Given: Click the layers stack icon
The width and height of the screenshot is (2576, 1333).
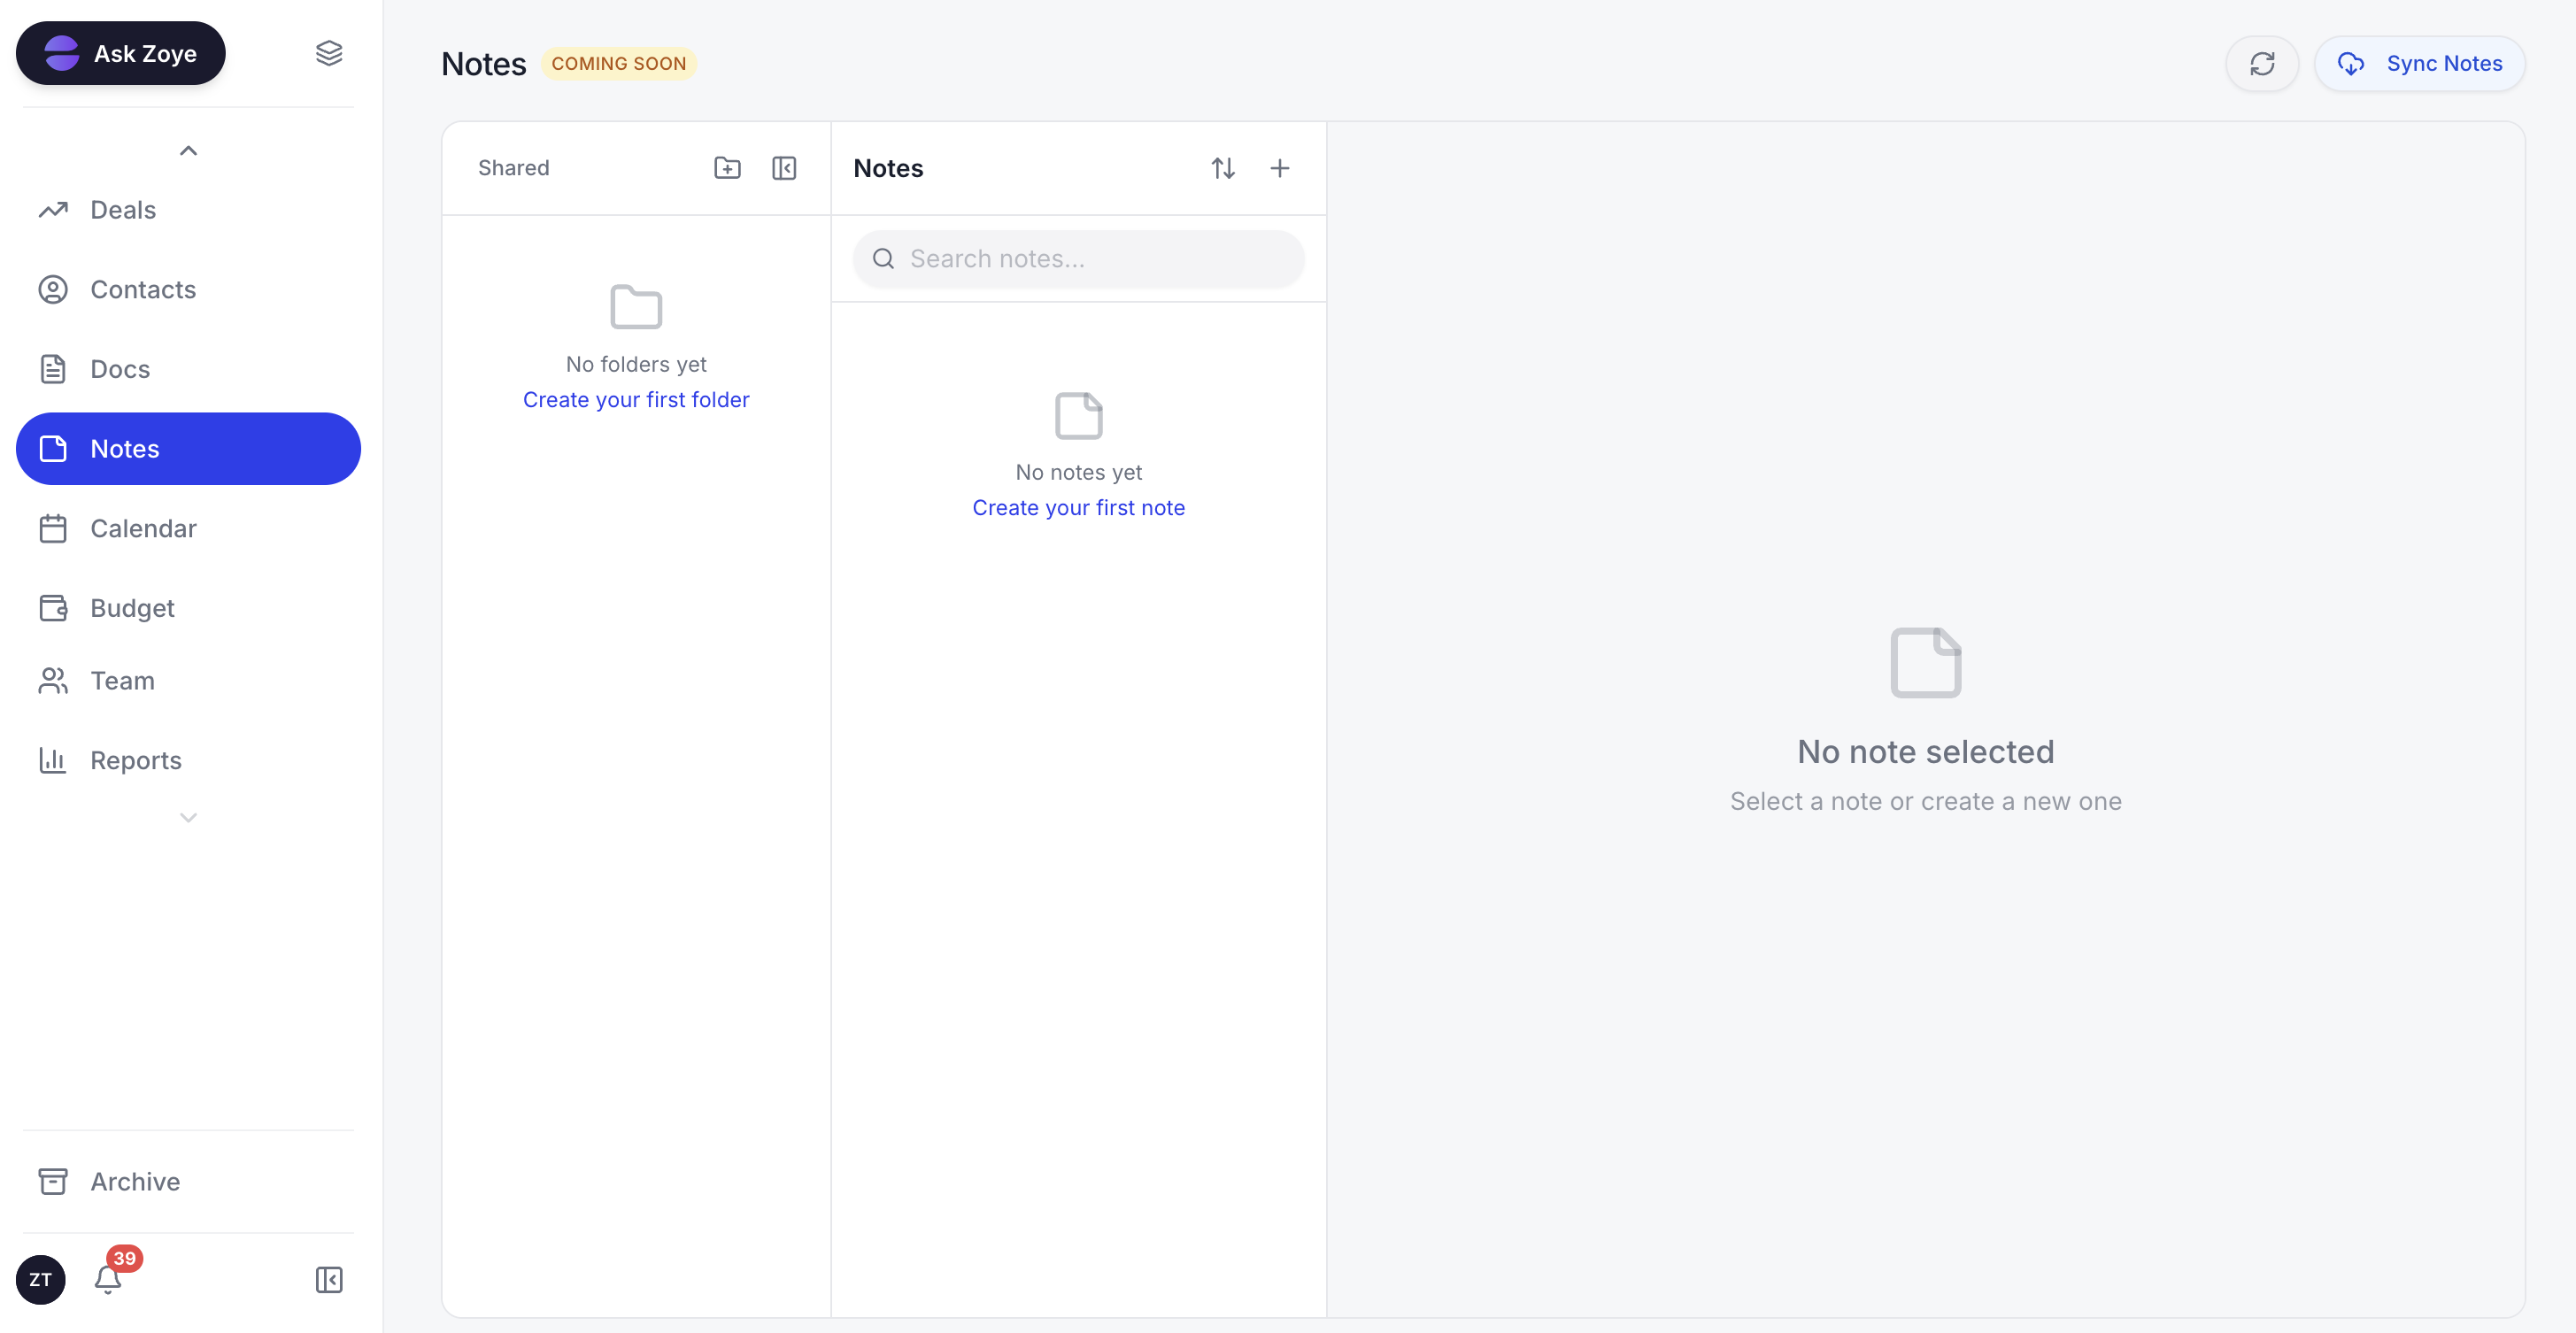Looking at the screenshot, I should tap(329, 53).
